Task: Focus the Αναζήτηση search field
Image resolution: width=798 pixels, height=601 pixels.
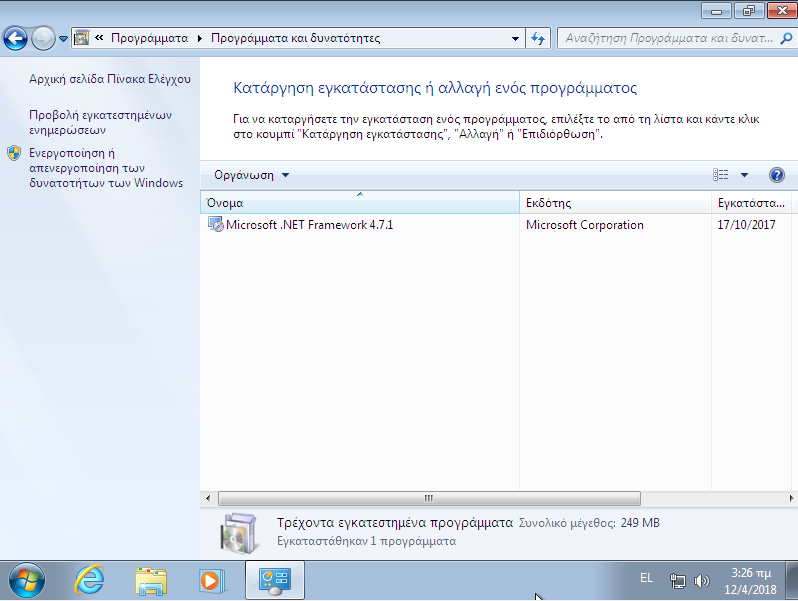Action: pos(668,38)
